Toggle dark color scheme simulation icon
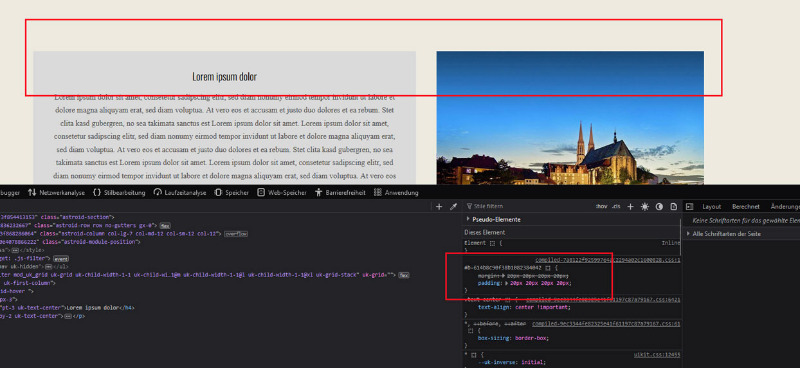Viewport: 800px width, 368px height. [x=659, y=207]
